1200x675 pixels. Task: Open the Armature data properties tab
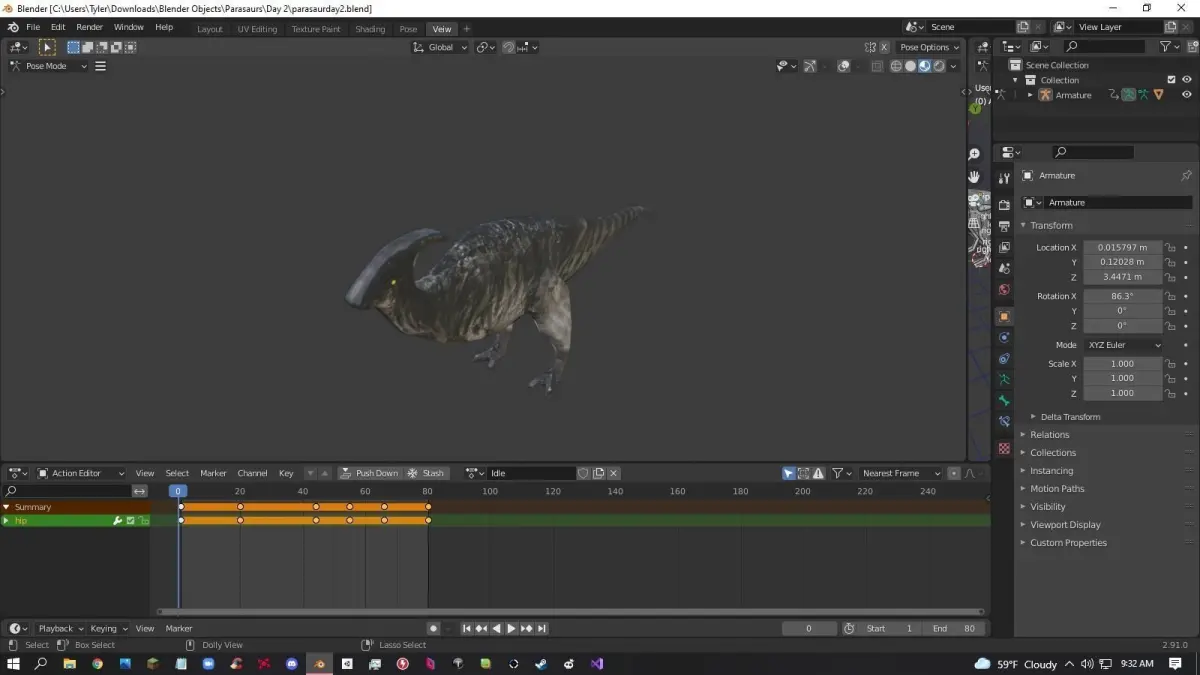point(1004,379)
